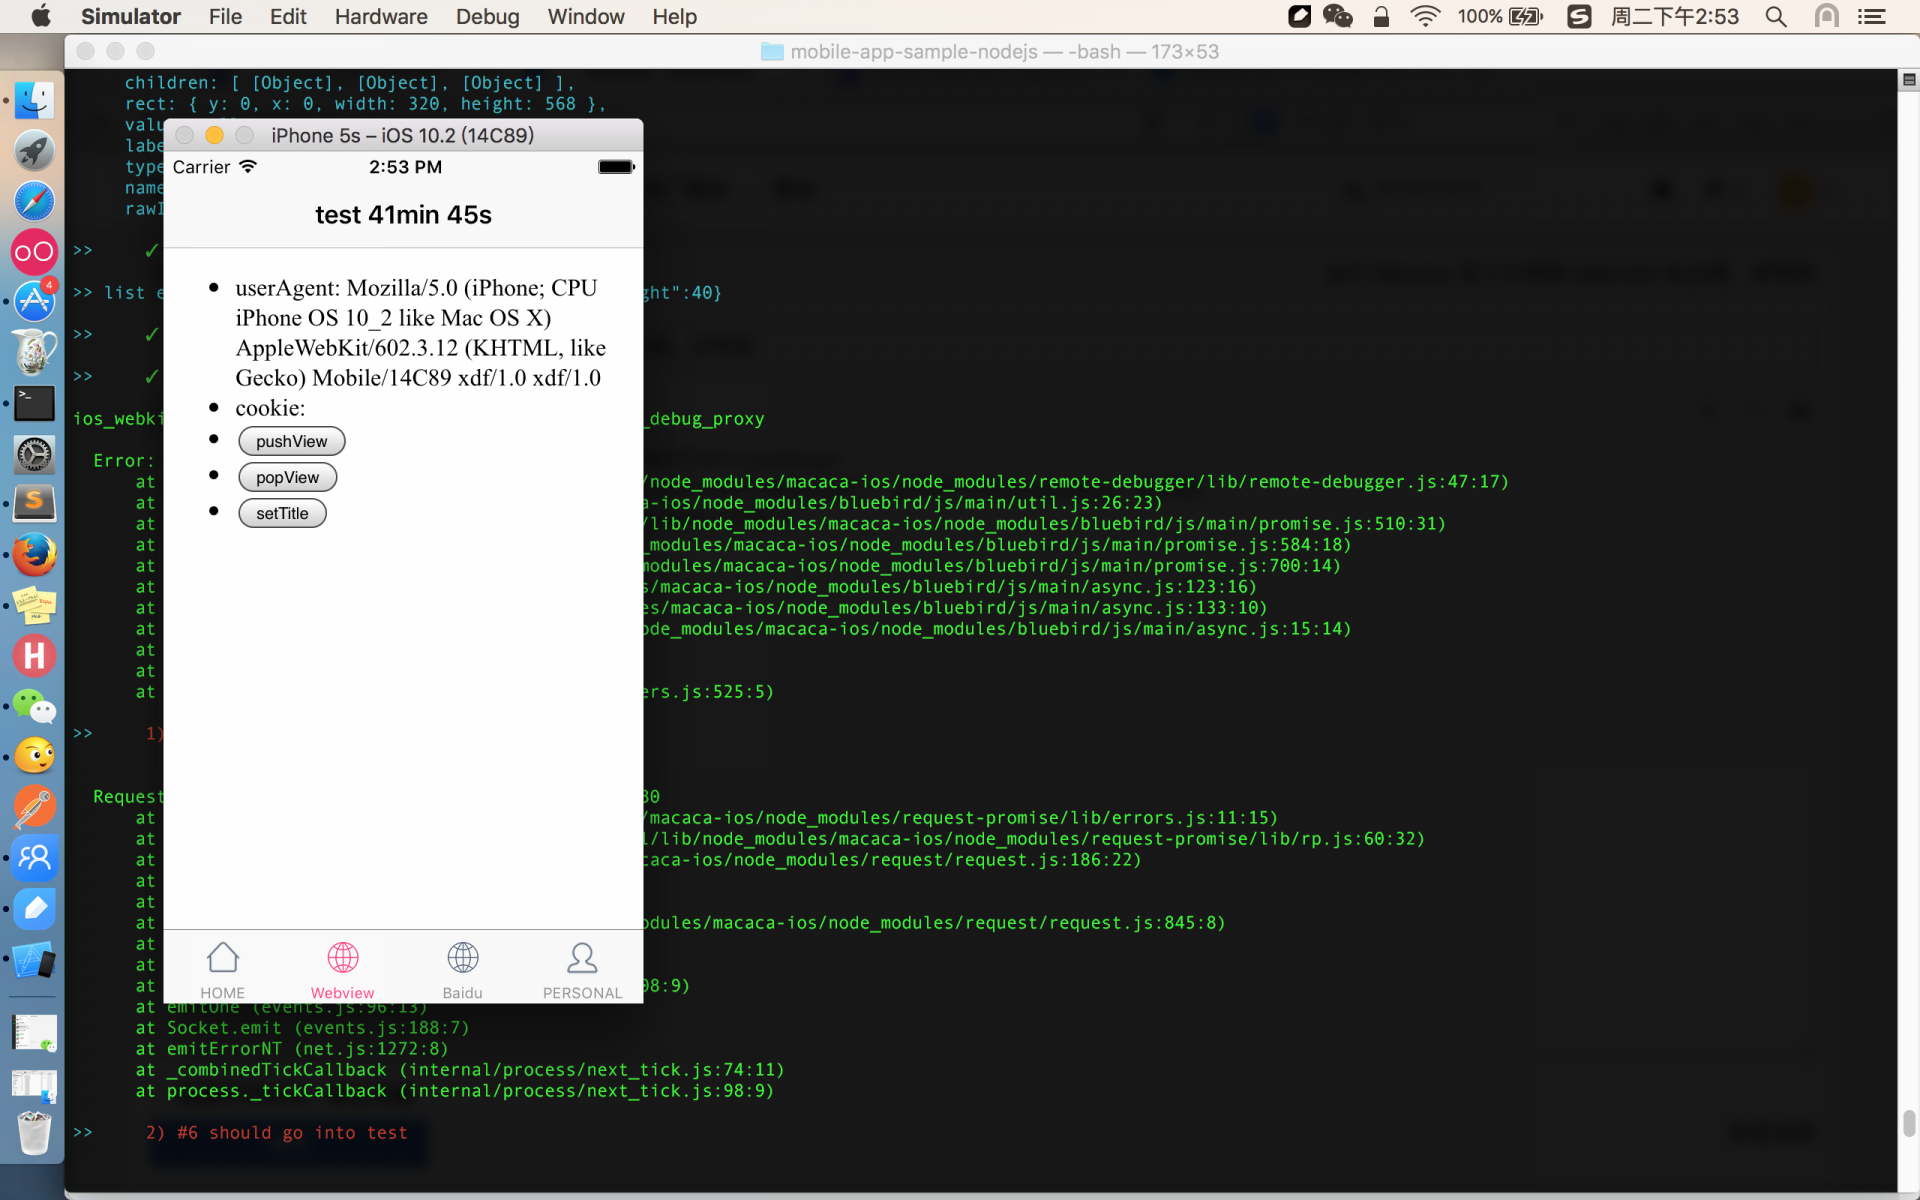The image size is (1920, 1200).
Task: Open the red H app in Dock
Action: 34,656
